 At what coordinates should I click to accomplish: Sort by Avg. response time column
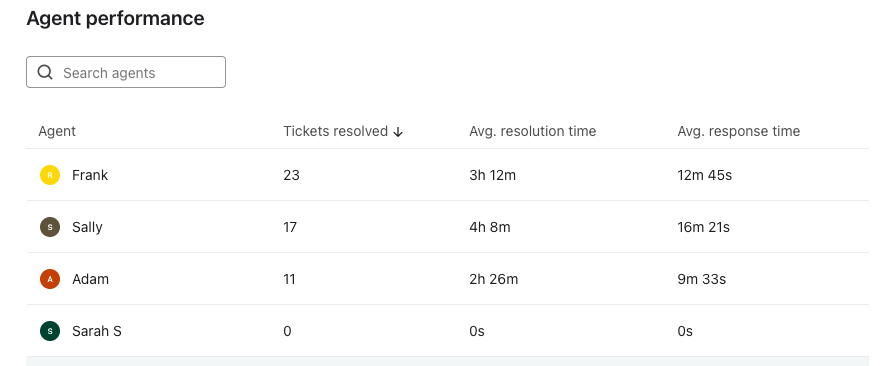click(x=739, y=131)
